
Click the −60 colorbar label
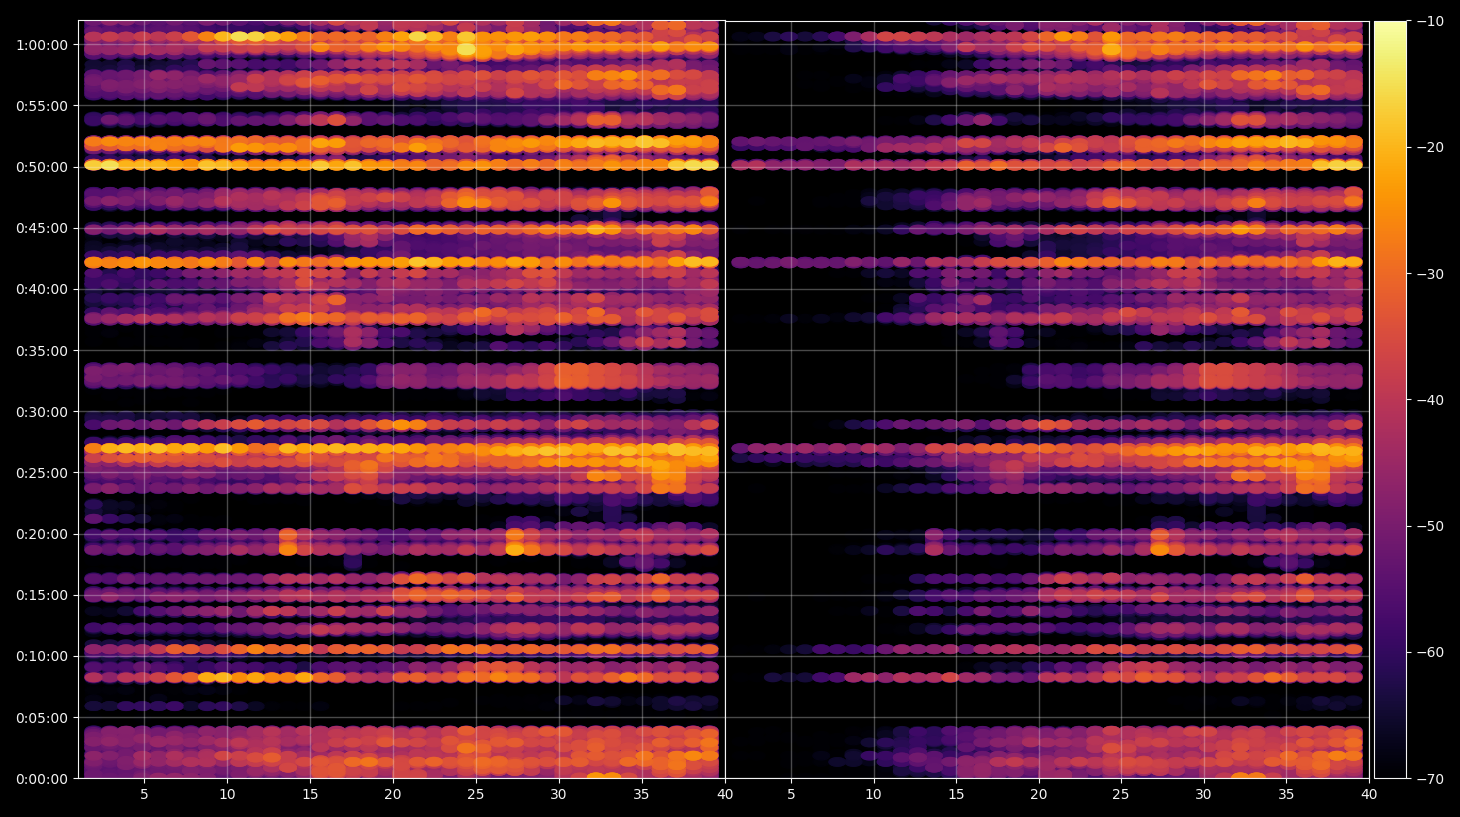pos(1431,652)
